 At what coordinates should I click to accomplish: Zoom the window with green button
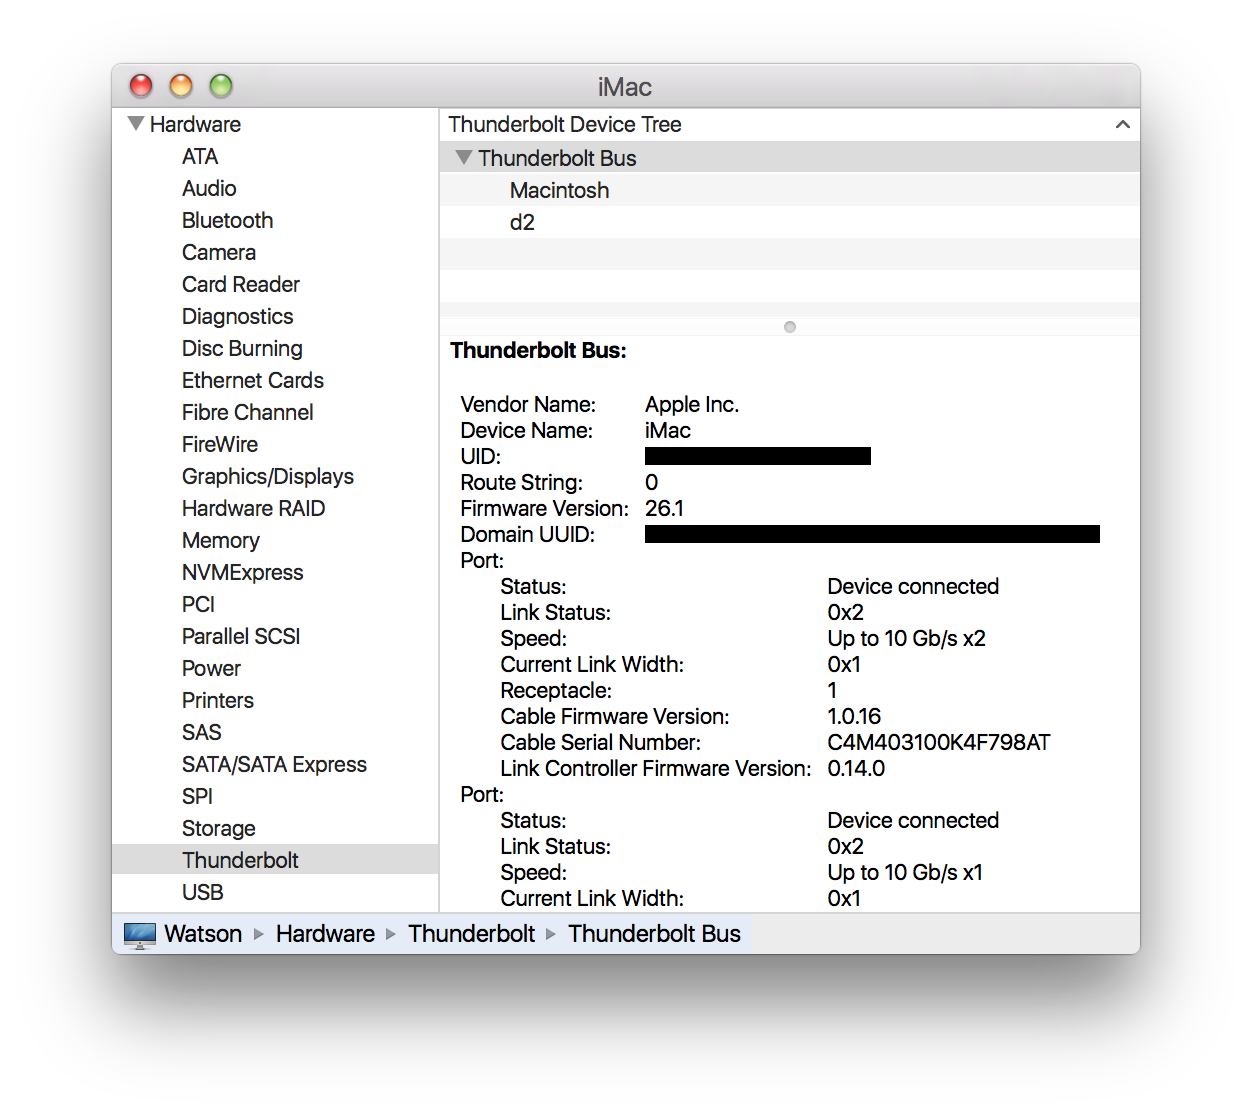221,86
